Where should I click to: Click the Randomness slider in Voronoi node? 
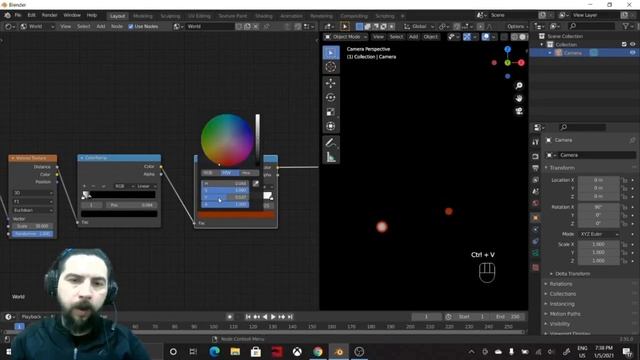pyautogui.click(x=33, y=234)
